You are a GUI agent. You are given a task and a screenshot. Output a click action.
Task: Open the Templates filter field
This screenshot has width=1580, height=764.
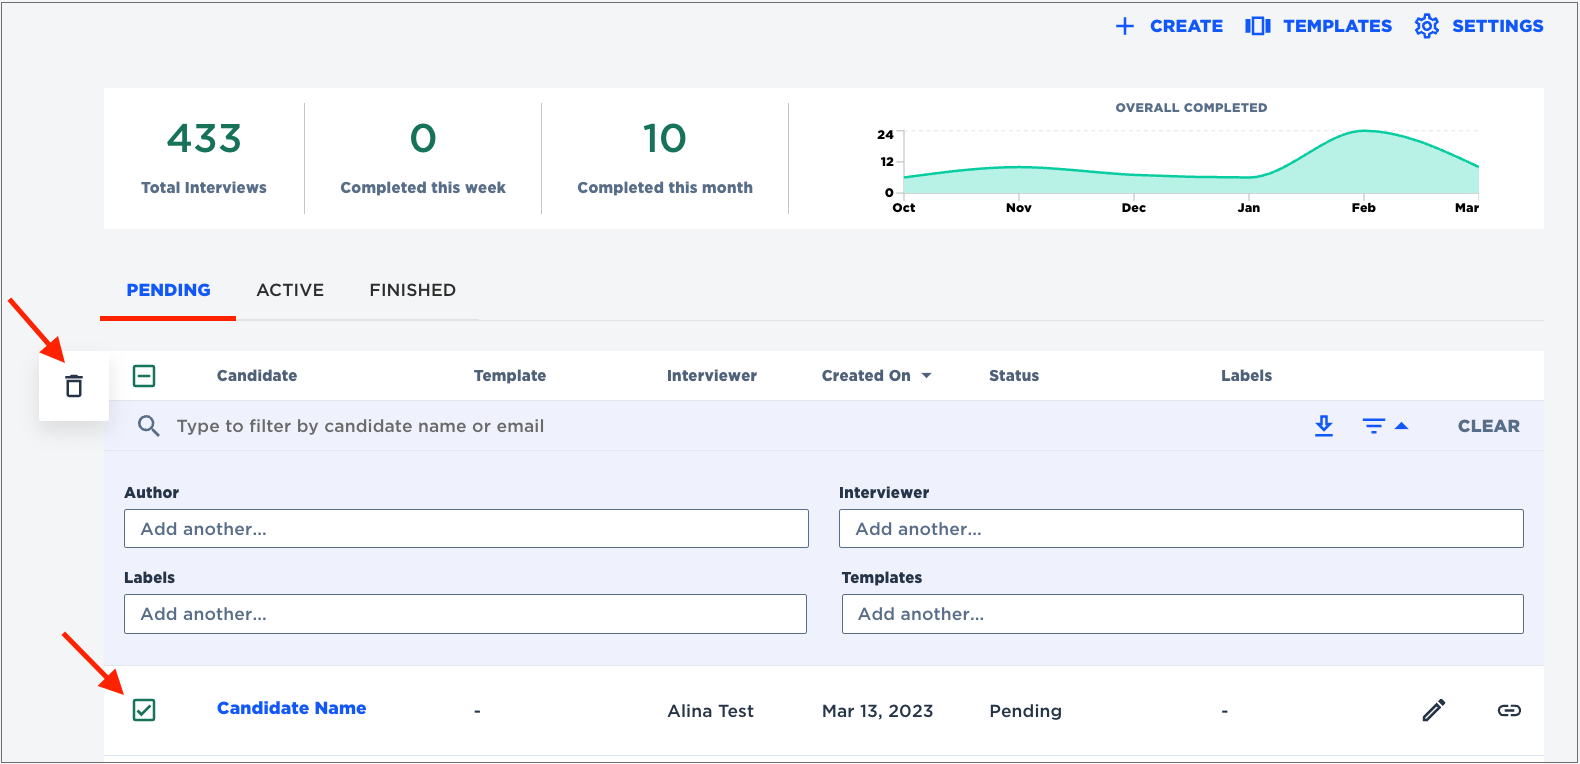pos(1182,614)
